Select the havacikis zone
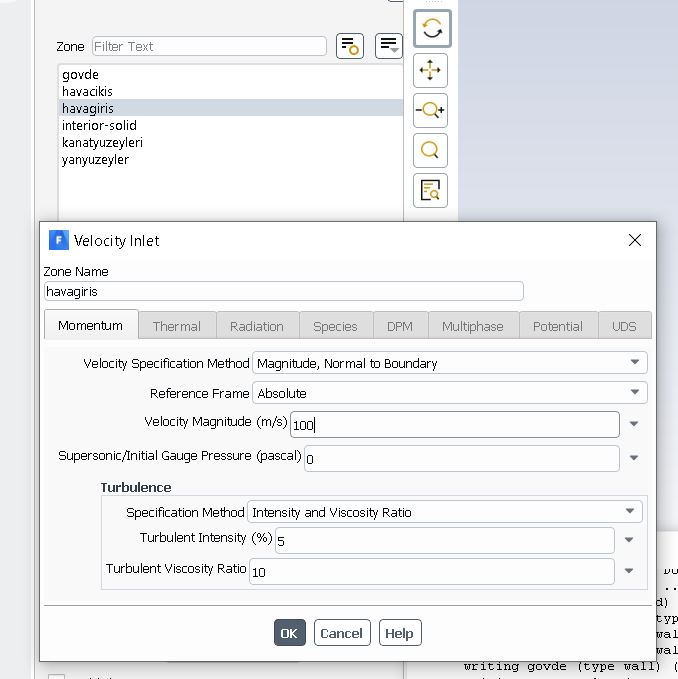The image size is (678, 679). (231, 91)
